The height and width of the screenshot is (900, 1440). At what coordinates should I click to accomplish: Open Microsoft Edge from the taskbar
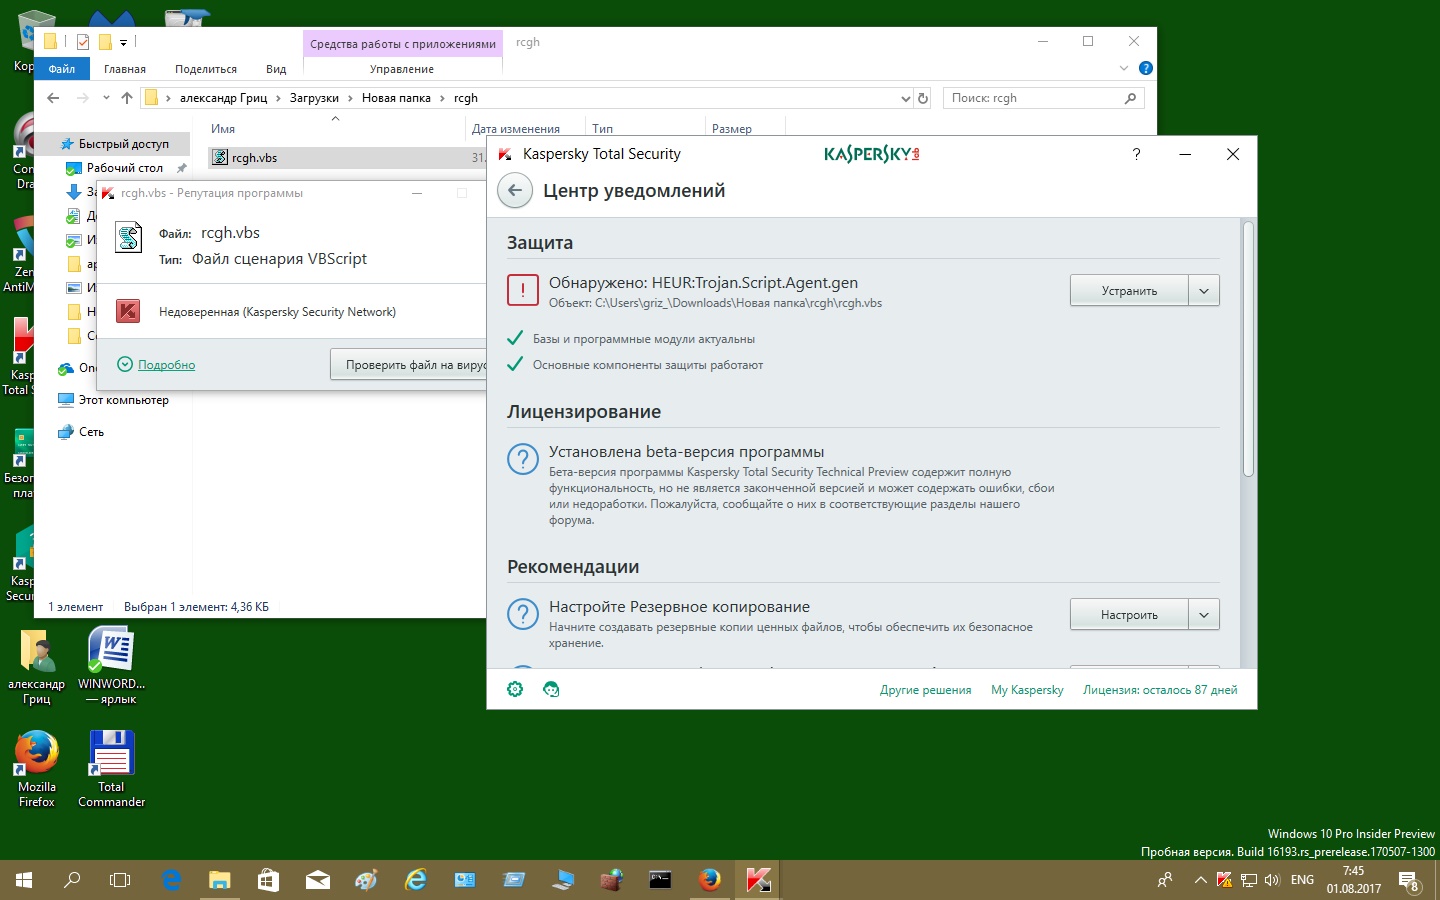(x=171, y=880)
